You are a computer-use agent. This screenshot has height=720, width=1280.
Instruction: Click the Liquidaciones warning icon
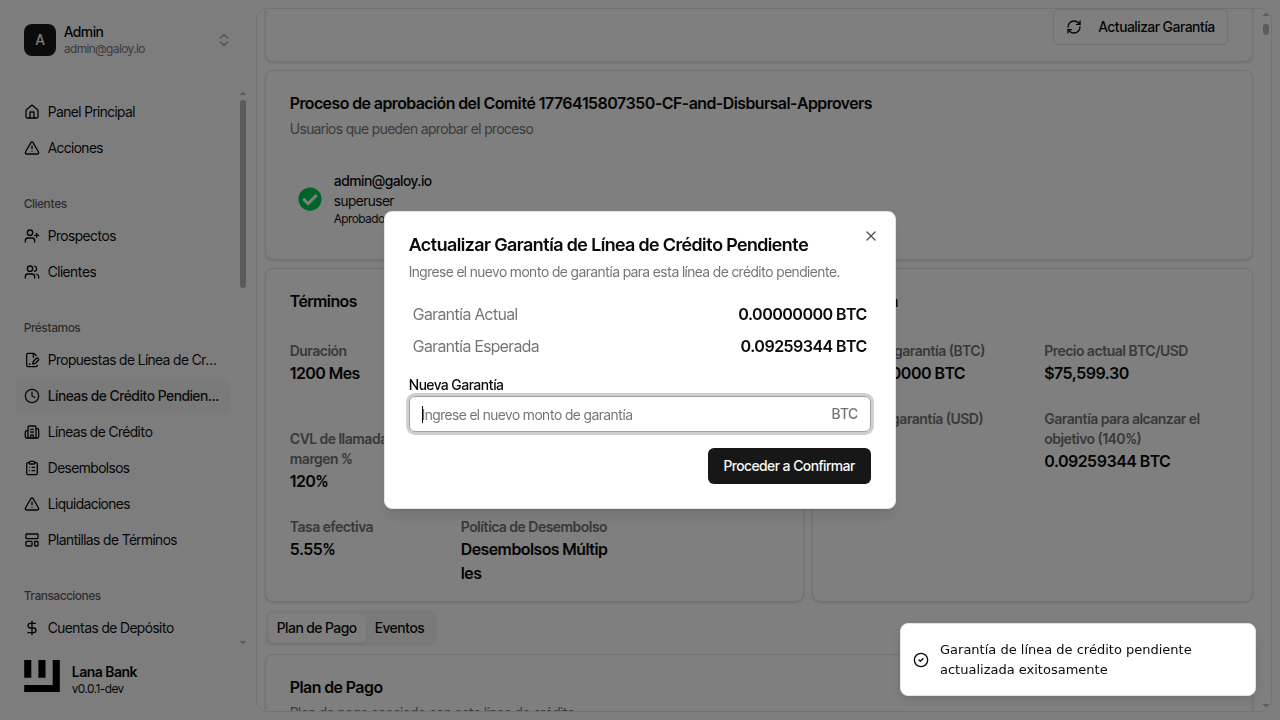click(x=33, y=503)
